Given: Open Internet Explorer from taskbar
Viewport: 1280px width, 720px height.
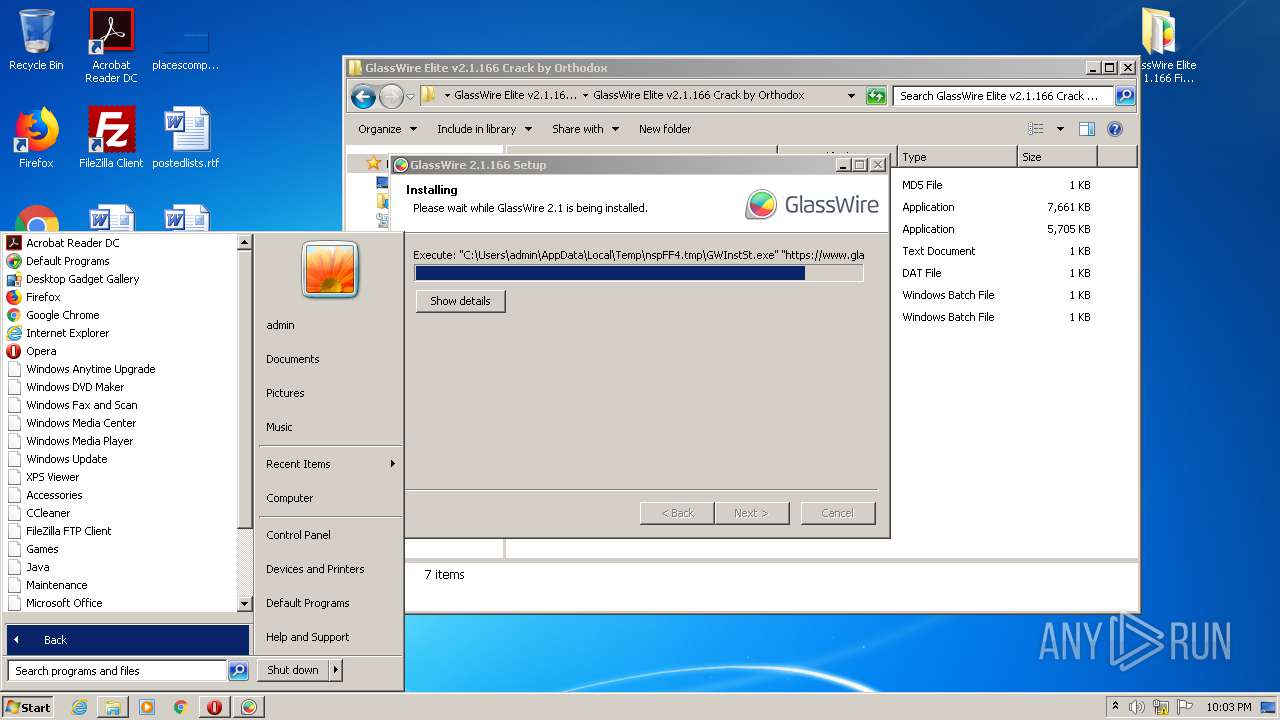Looking at the screenshot, I should tap(79, 707).
